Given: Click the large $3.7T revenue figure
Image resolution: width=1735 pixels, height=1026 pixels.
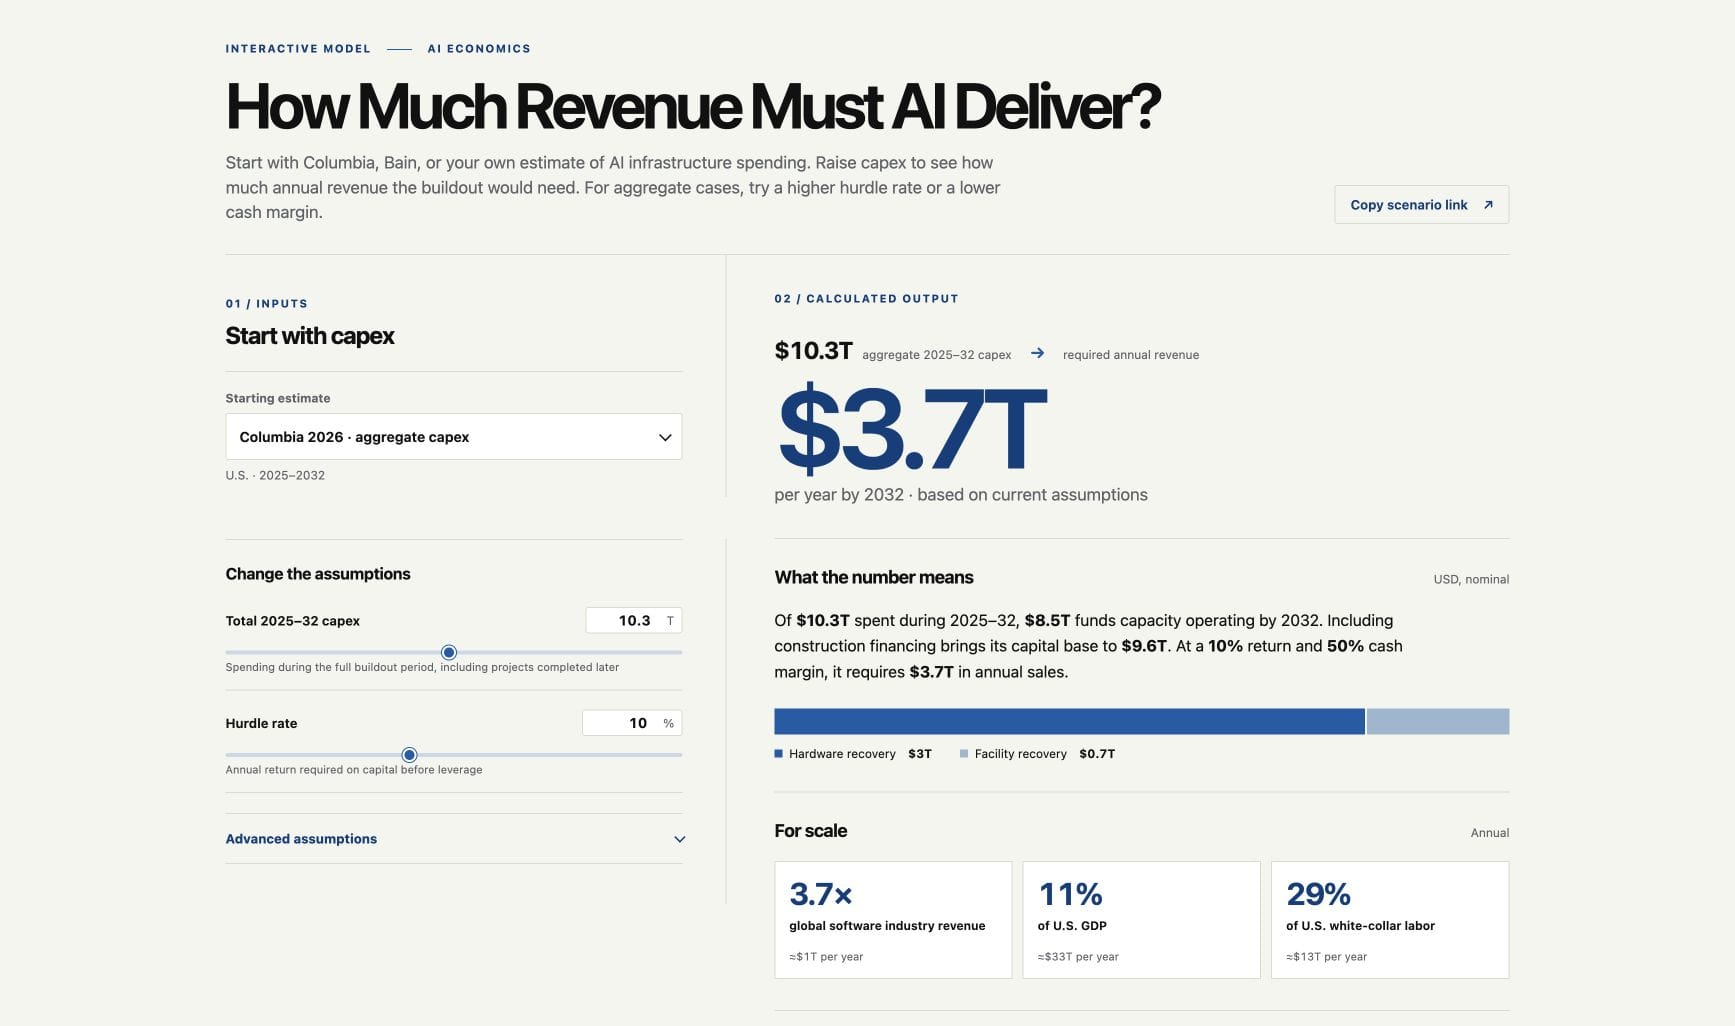Looking at the screenshot, I should coord(912,429).
